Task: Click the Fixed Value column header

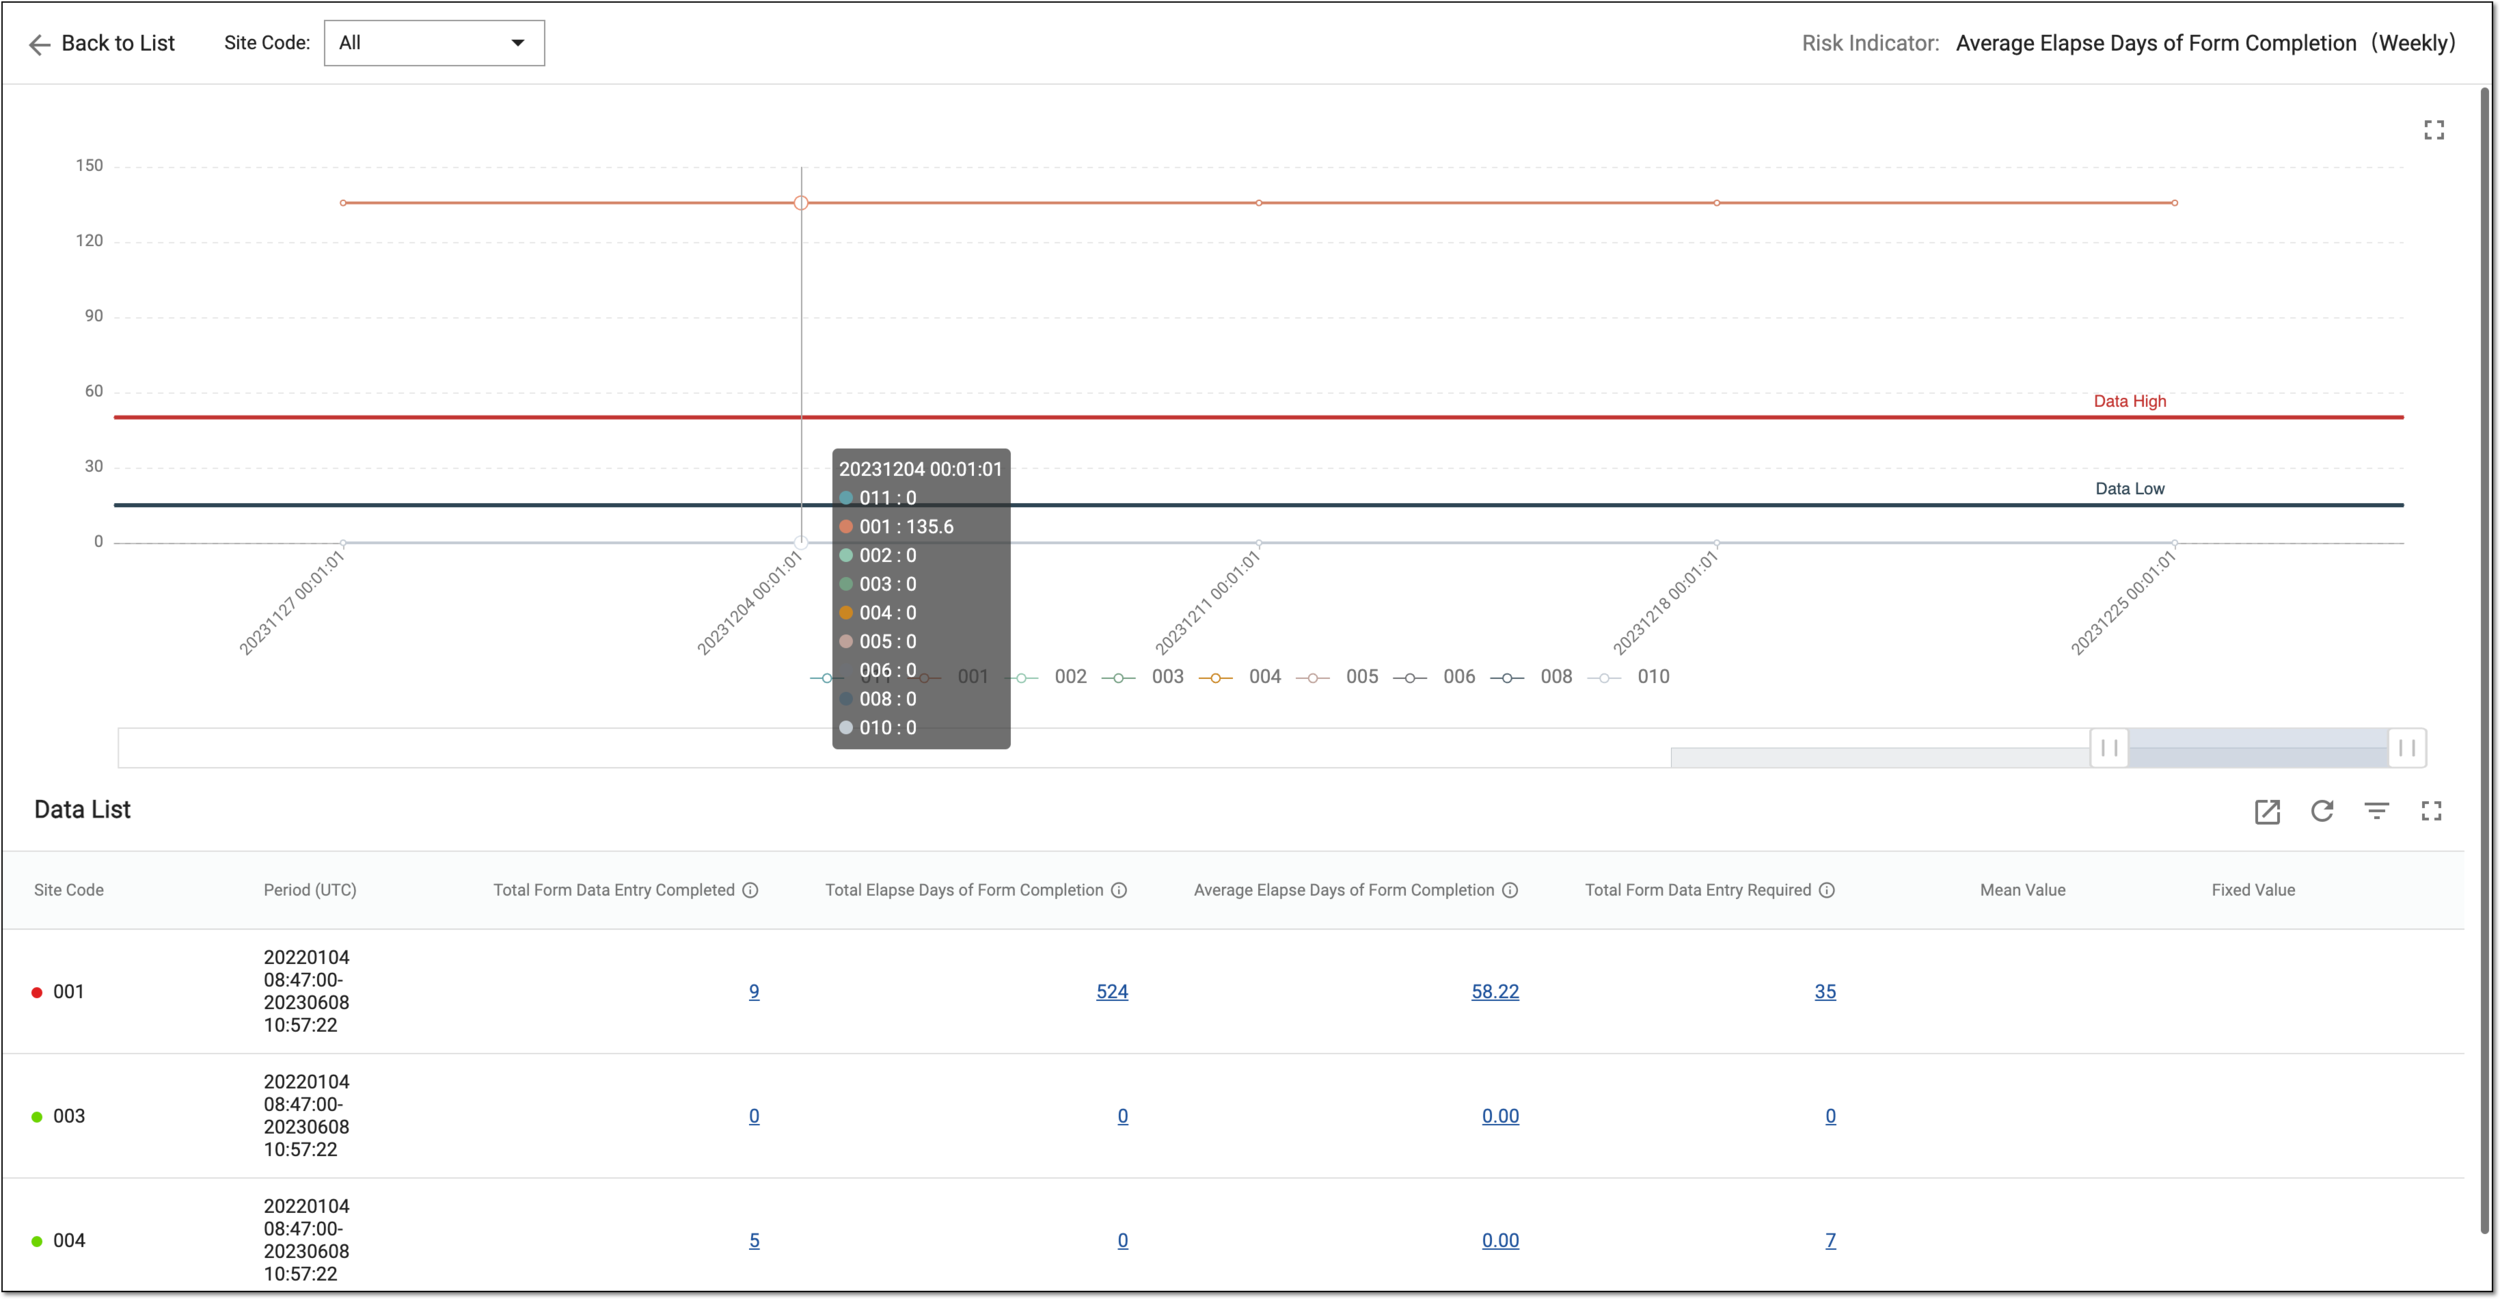Action: coord(2253,890)
